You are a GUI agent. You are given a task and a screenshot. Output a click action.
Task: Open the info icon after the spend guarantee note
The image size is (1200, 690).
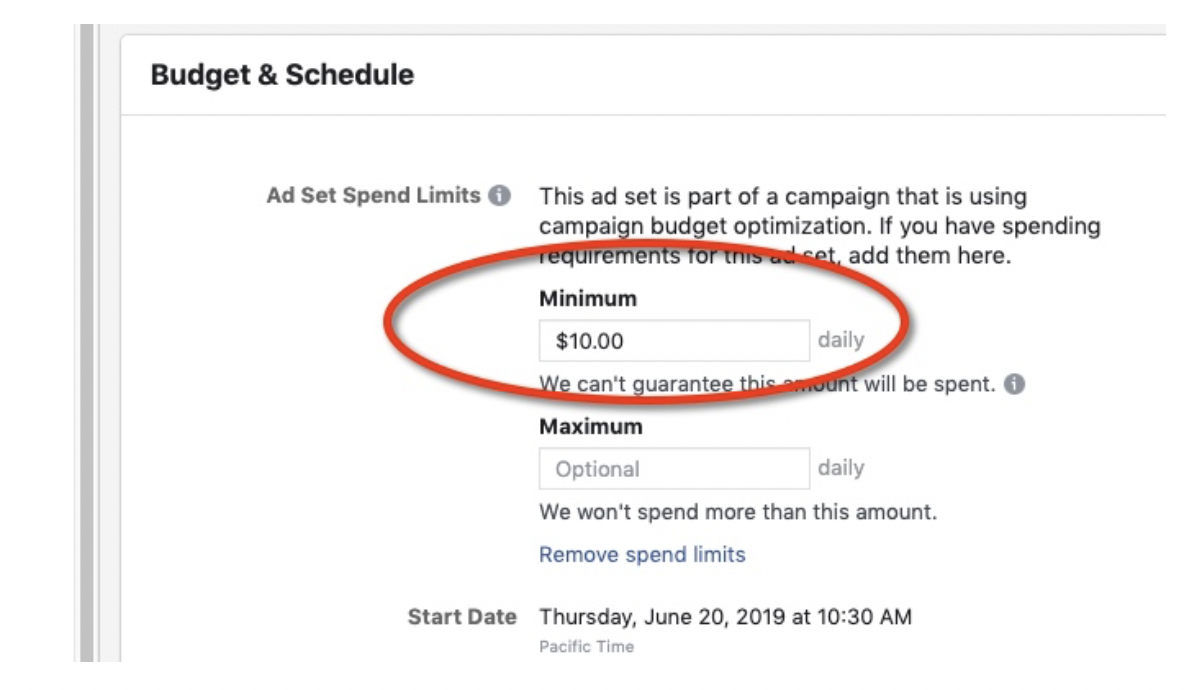[1014, 384]
